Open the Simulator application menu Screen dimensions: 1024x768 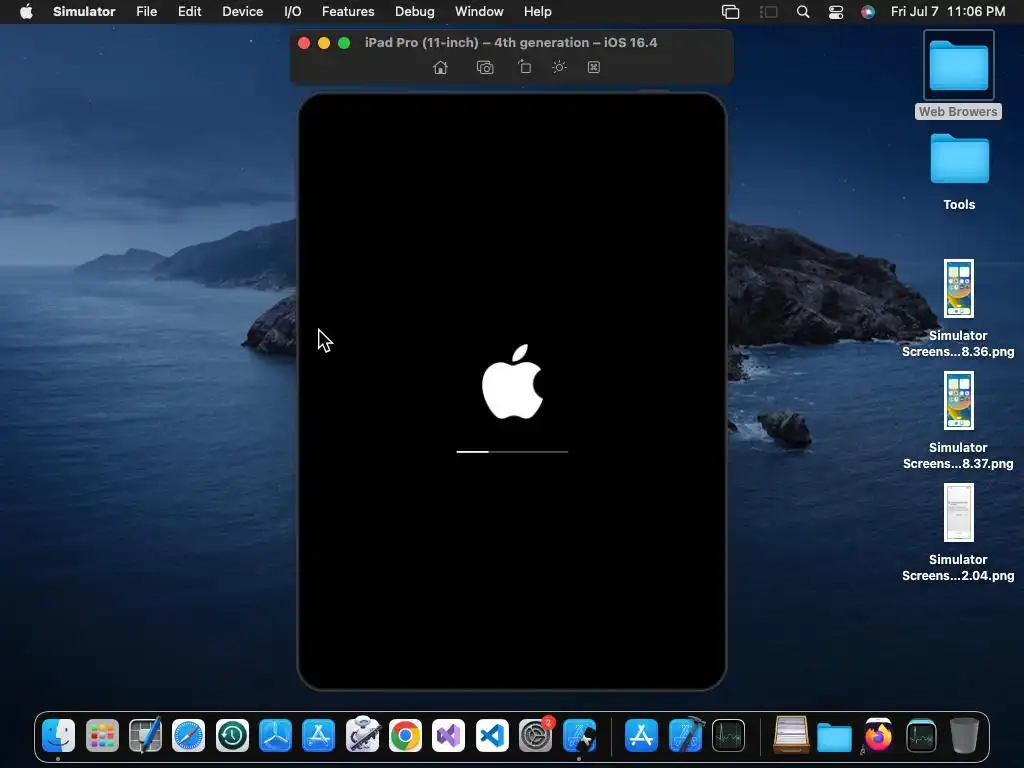(x=84, y=12)
